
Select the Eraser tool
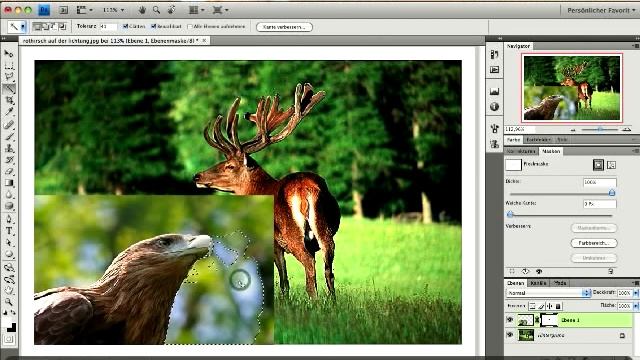[9, 171]
